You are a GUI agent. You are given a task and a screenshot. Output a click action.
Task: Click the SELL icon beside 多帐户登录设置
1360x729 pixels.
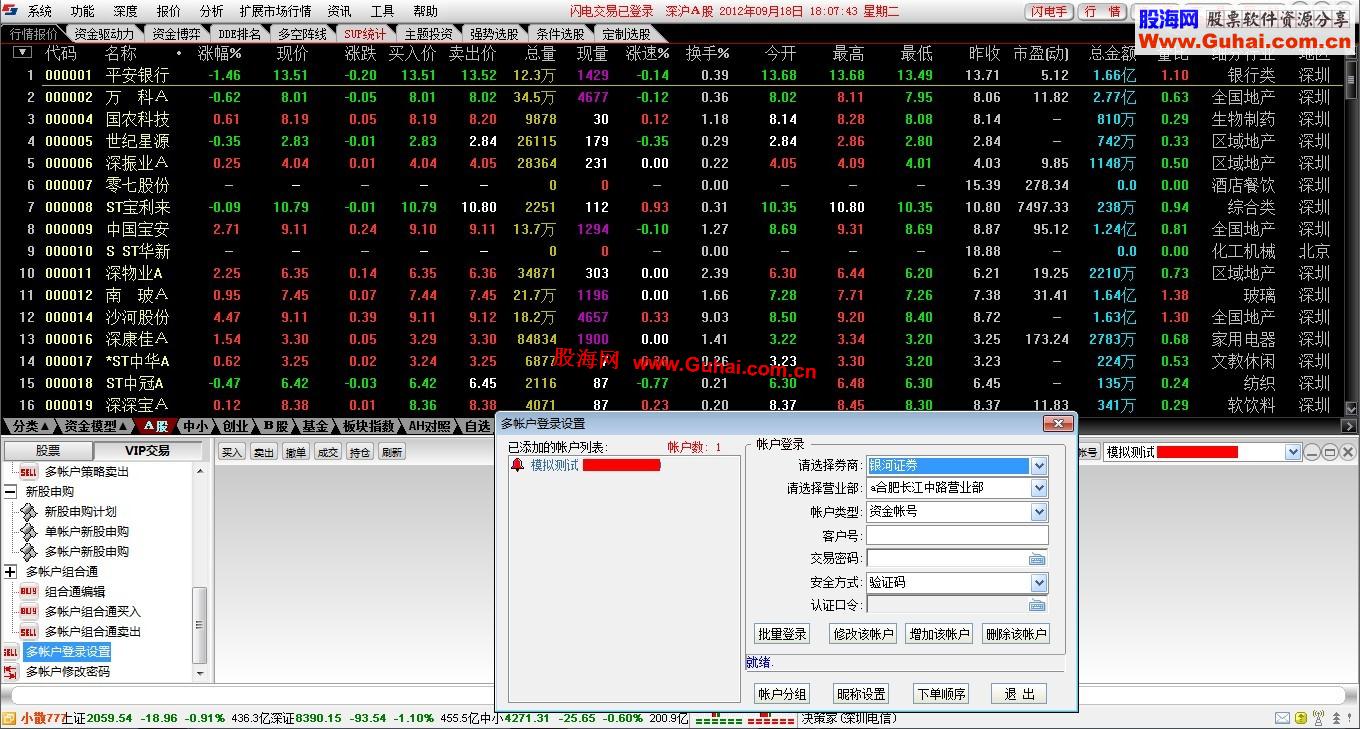(10, 652)
